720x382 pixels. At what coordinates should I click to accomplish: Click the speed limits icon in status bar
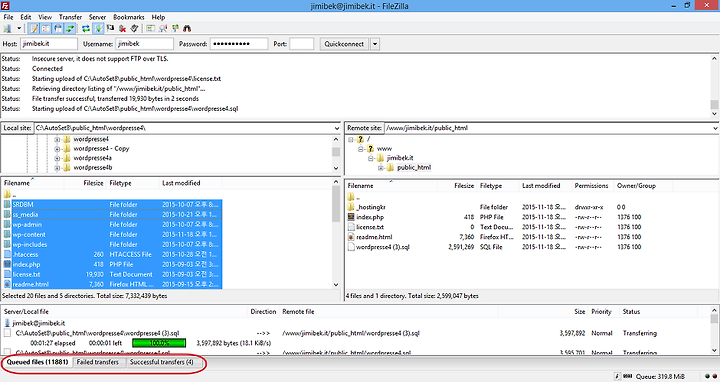pyautogui.click(x=627, y=376)
